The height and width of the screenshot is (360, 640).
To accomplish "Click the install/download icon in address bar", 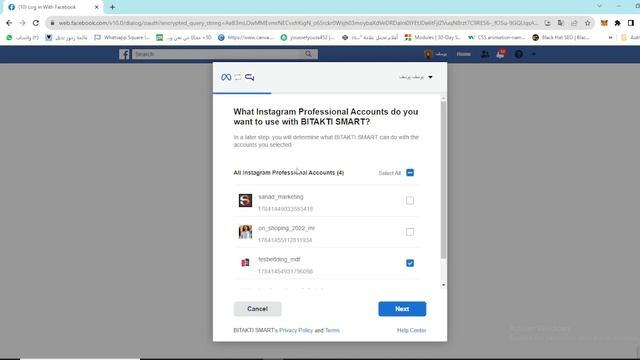I will point(547,23).
